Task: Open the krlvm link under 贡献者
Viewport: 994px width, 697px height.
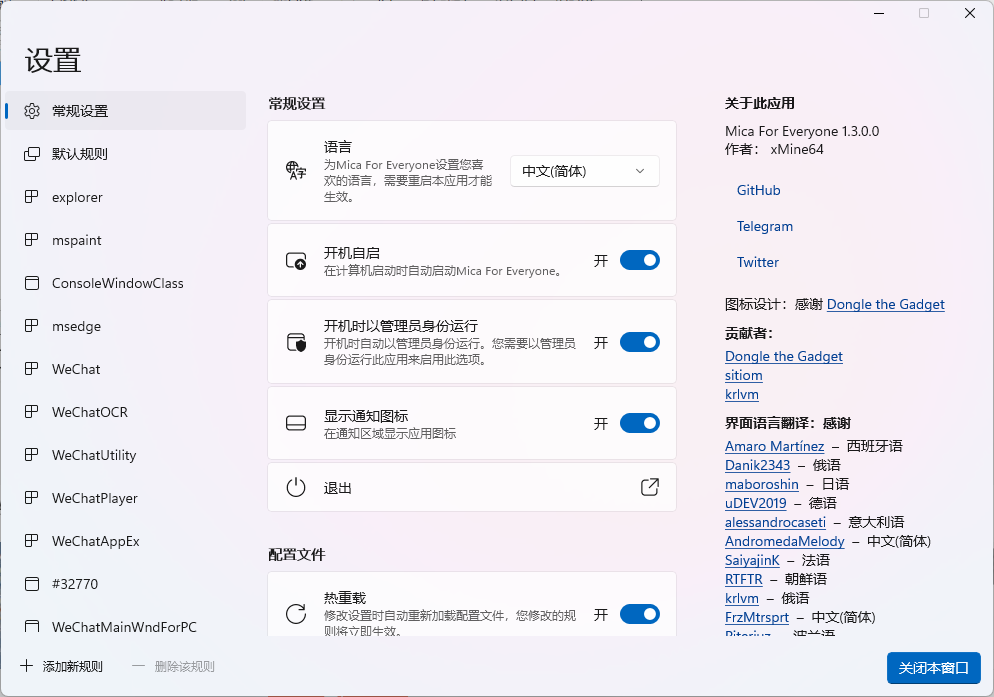Action: point(742,394)
